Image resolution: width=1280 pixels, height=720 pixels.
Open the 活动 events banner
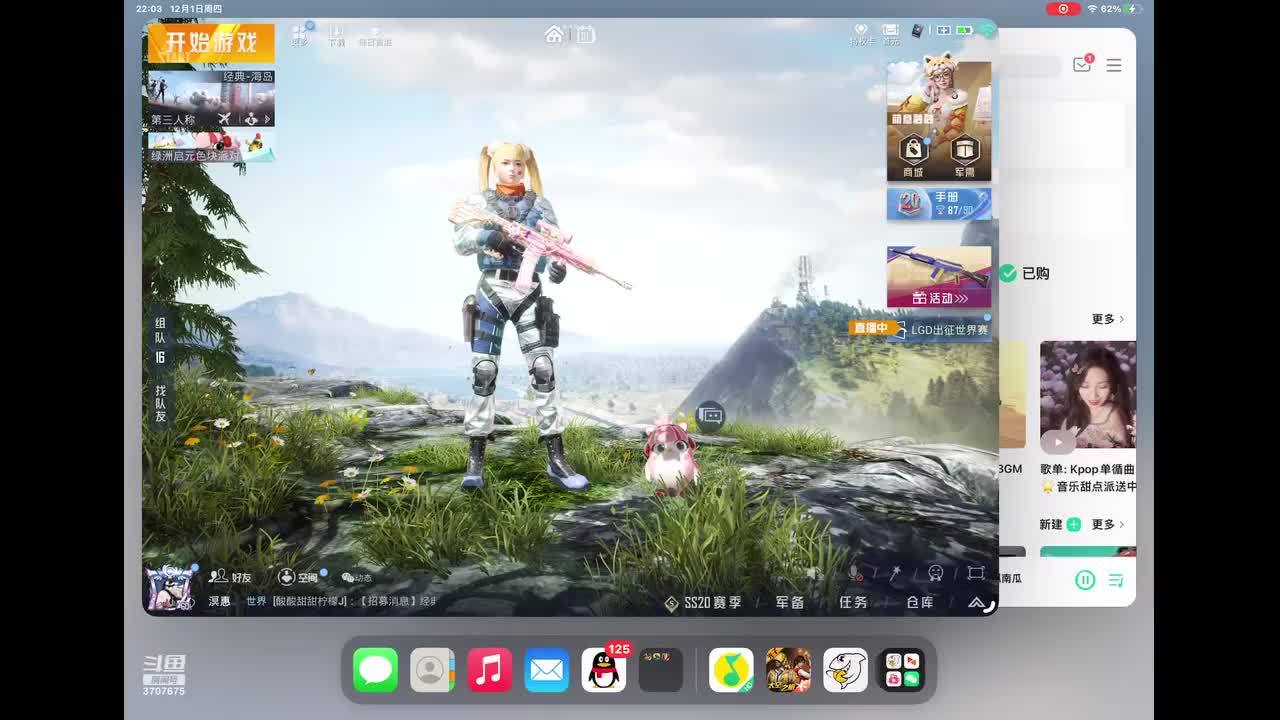click(939, 277)
